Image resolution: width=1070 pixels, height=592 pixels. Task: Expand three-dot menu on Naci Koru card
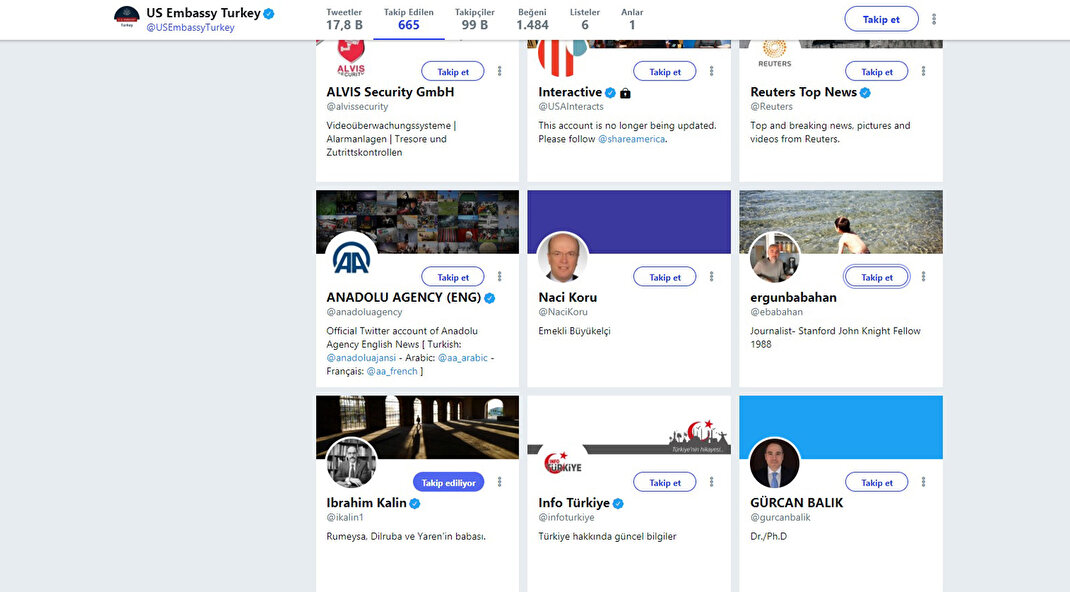tap(712, 277)
